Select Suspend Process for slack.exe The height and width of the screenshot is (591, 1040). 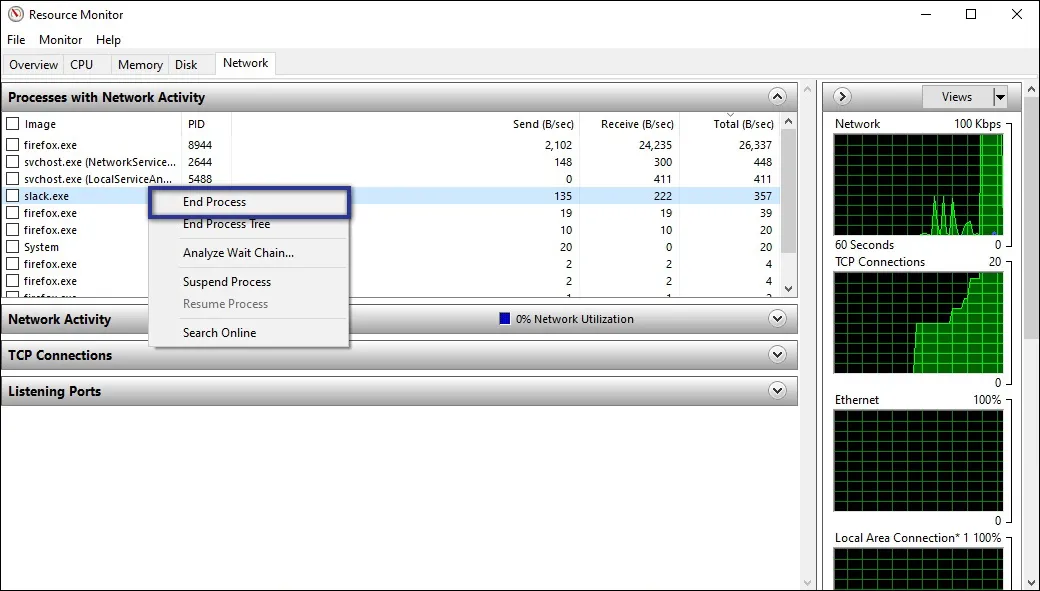pyautogui.click(x=227, y=281)
